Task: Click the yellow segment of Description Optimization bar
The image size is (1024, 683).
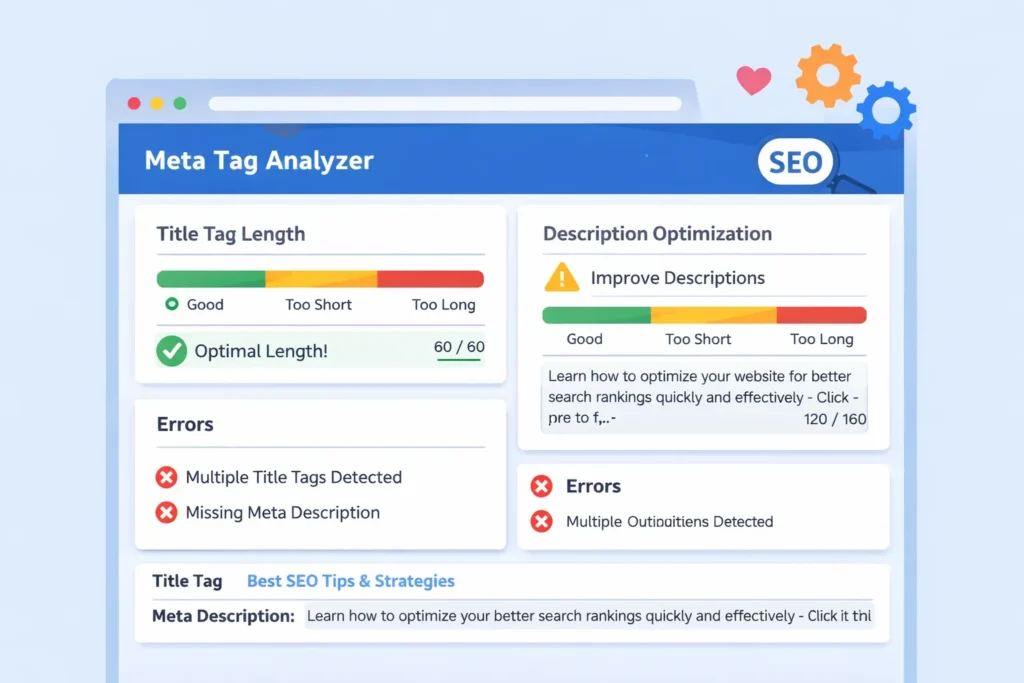Action: pos(713,315)
